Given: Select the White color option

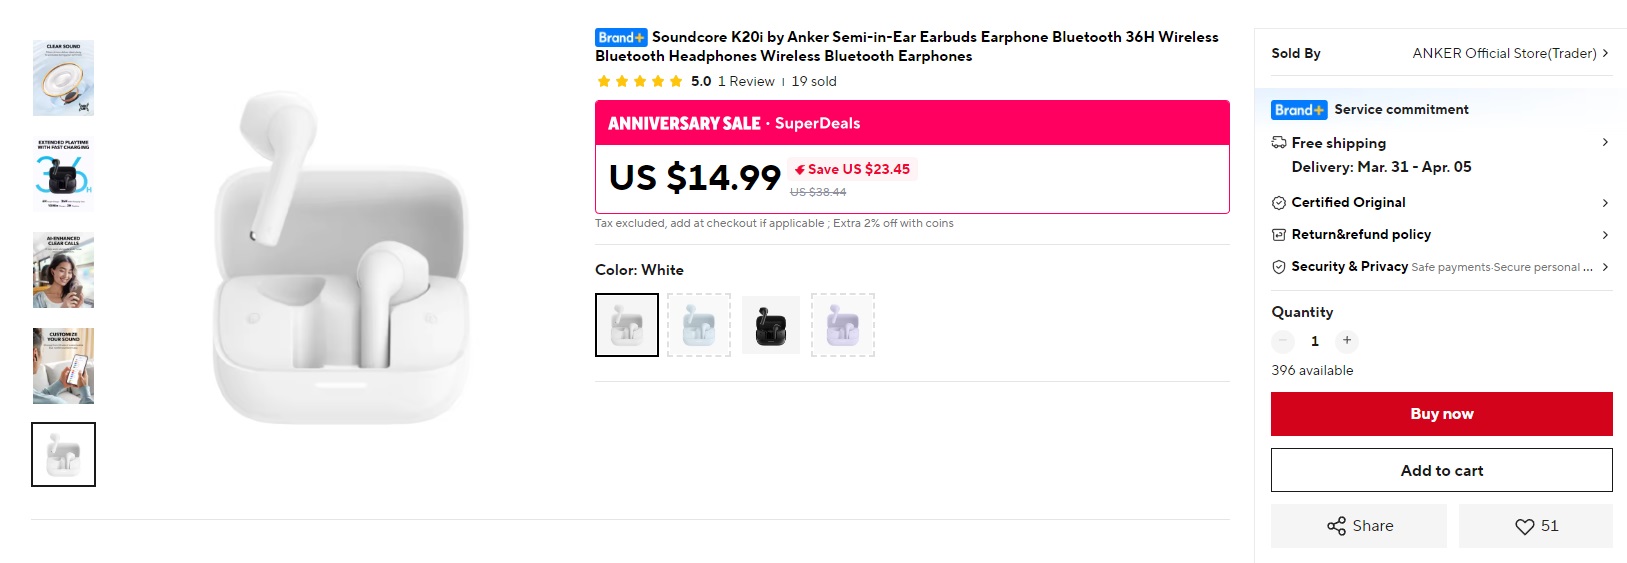Looking at the screenshot, I should [627, 325].
